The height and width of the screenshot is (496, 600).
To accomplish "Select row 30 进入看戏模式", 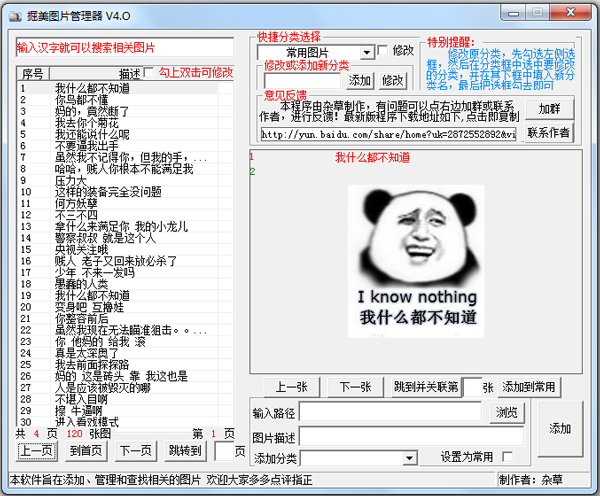I will point(125,422).
